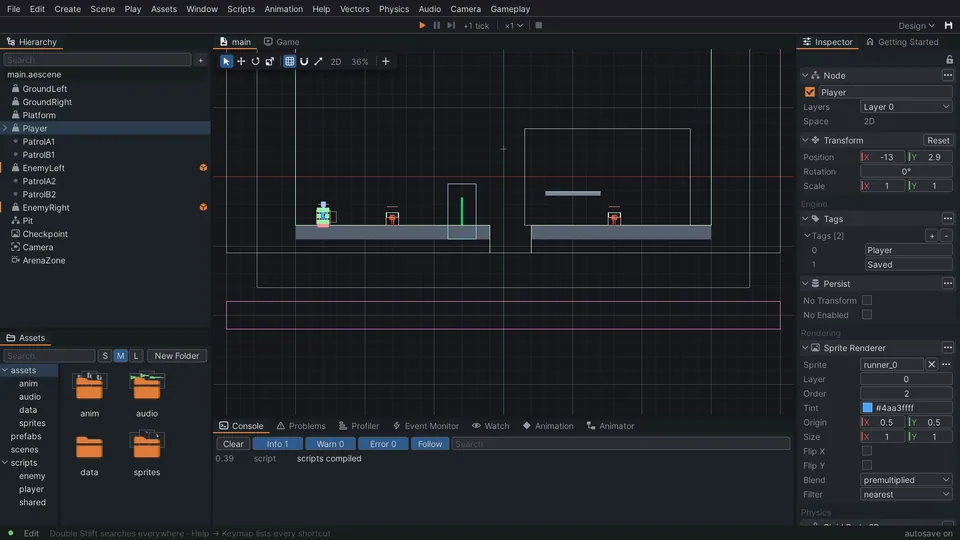Select the move tool
Viewport: 960px width, 540px height.
(241, 61)
